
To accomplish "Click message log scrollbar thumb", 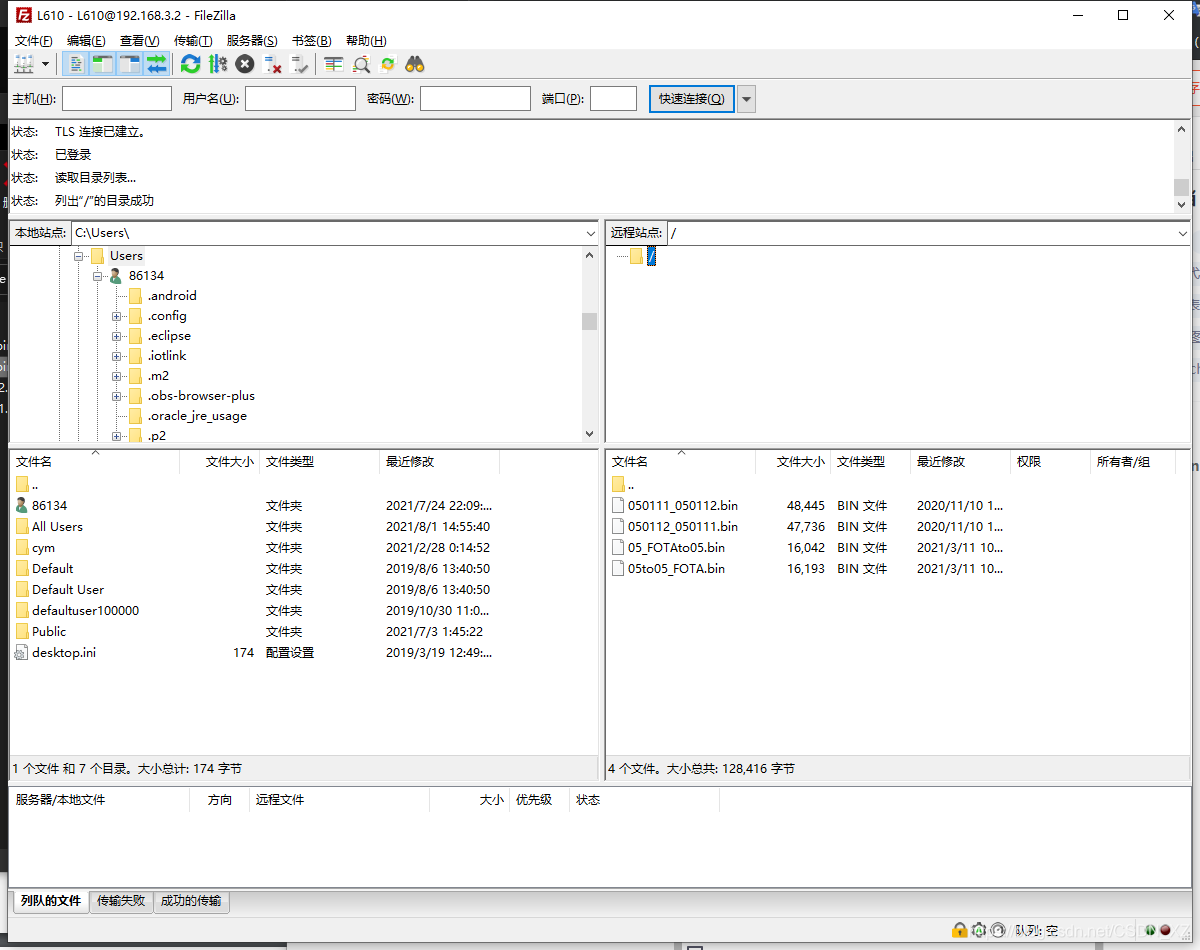I will [x=1181, y=187].
